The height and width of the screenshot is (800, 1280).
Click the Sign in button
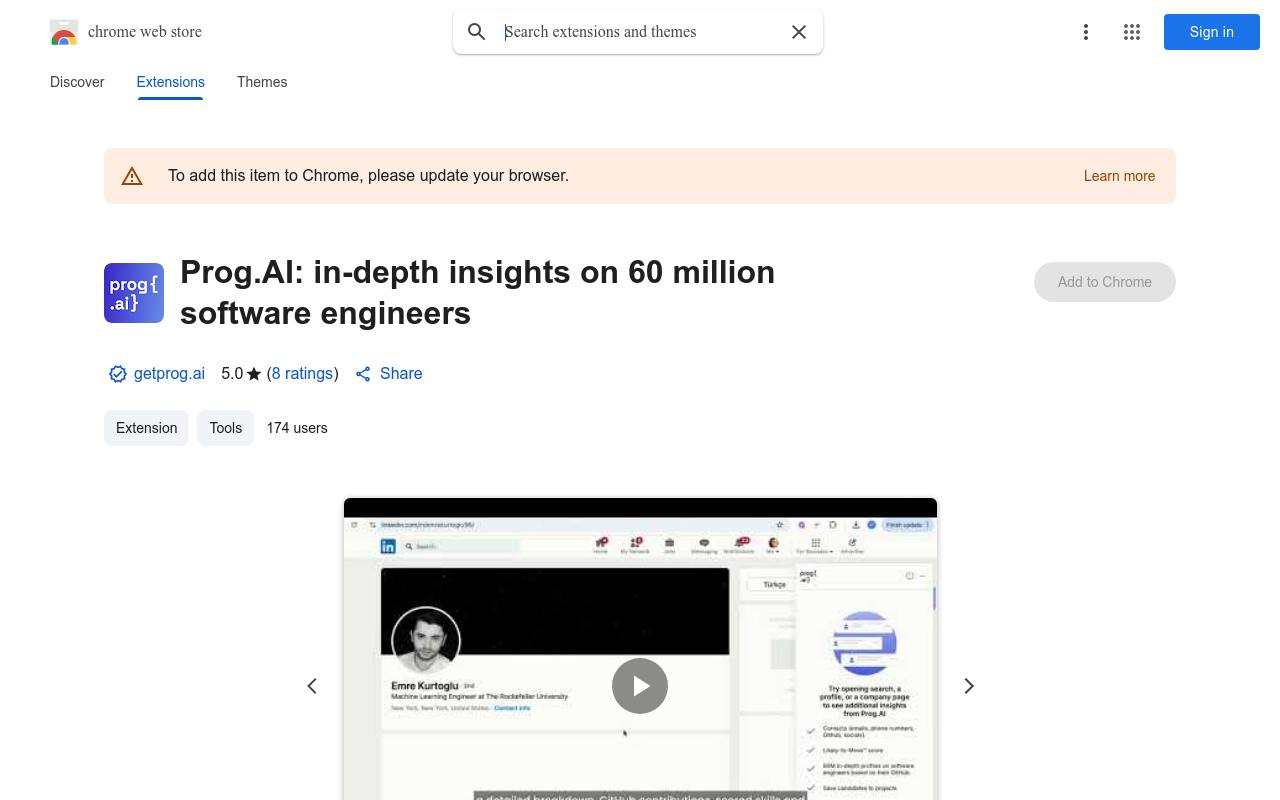1212,32
